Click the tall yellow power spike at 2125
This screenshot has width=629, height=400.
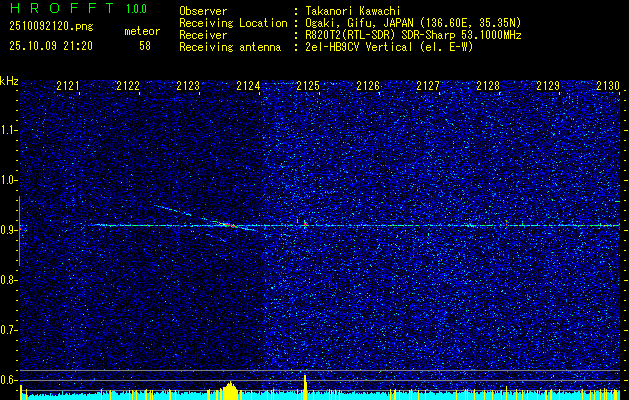[305, 387]
